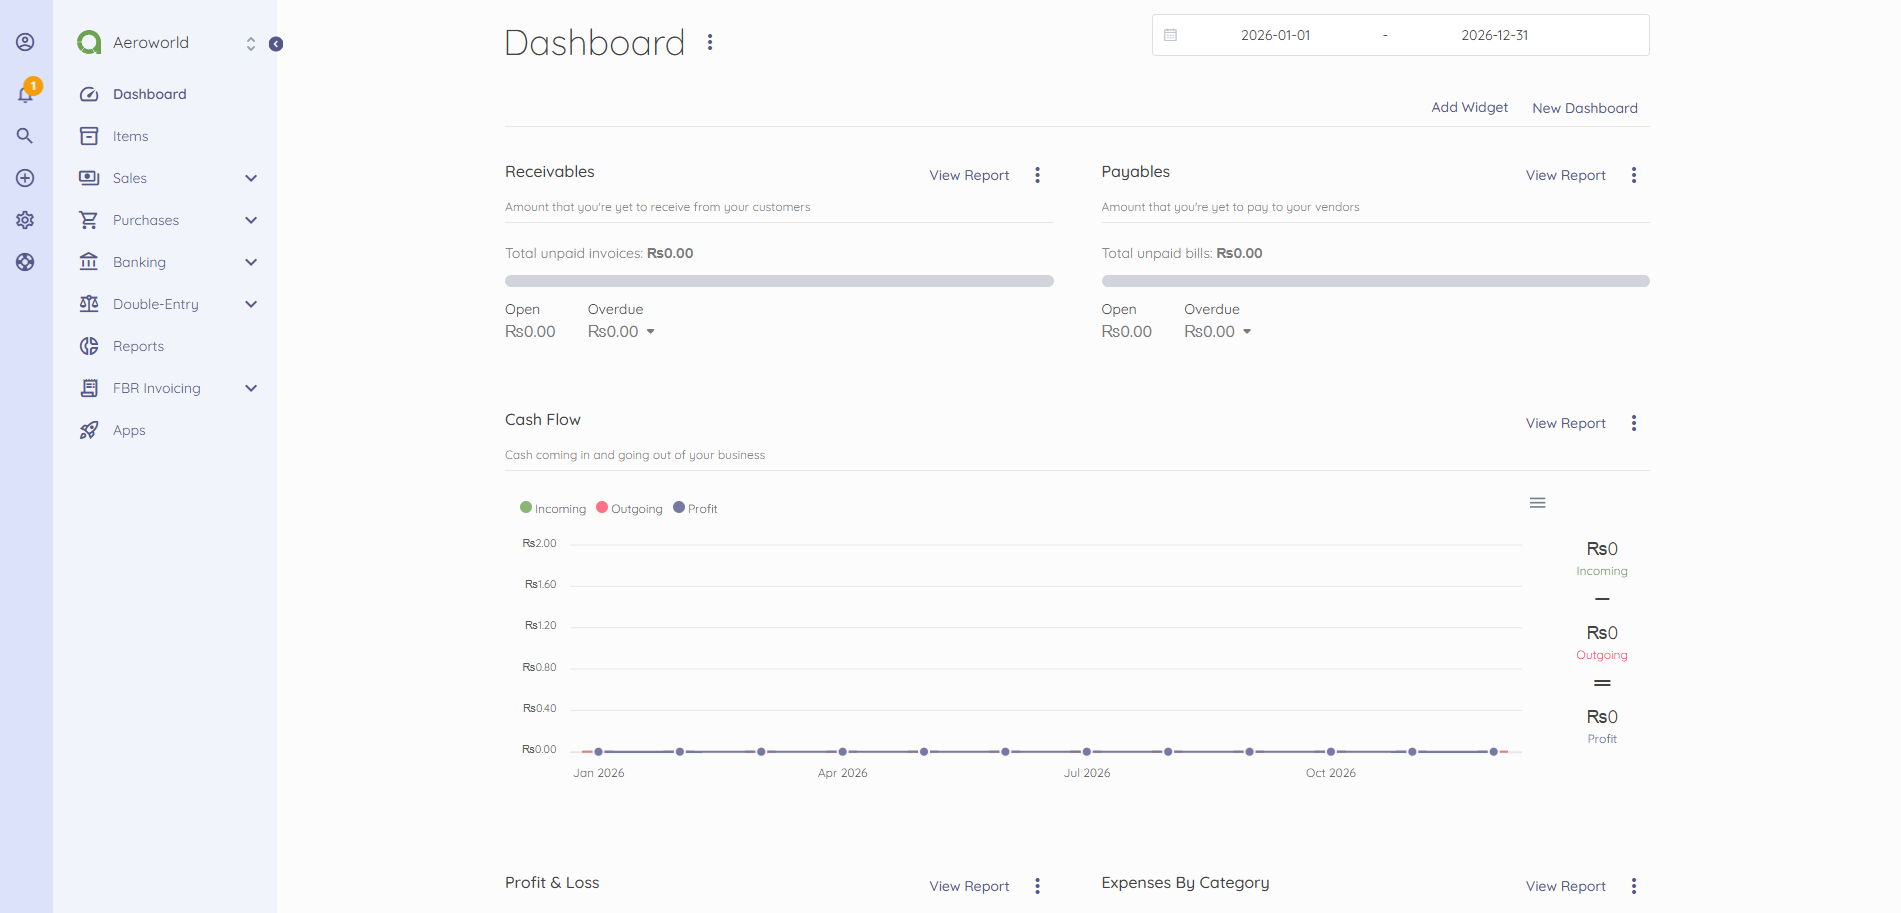
Task: Click the start date 2026-01-01 field
Action: pos(1275,35)
